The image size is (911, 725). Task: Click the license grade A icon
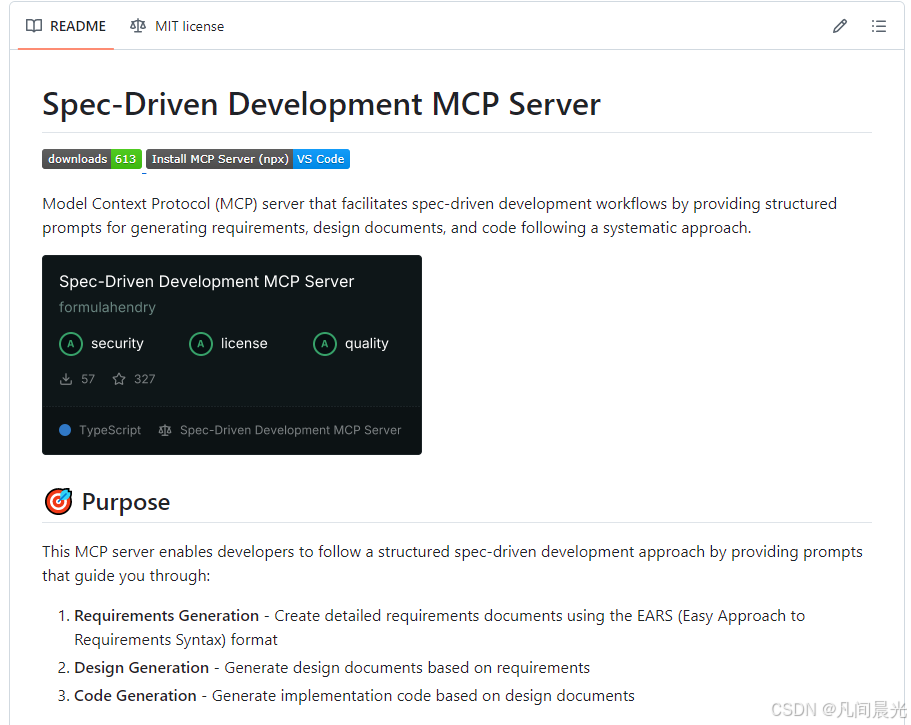(x=200, y=344)
